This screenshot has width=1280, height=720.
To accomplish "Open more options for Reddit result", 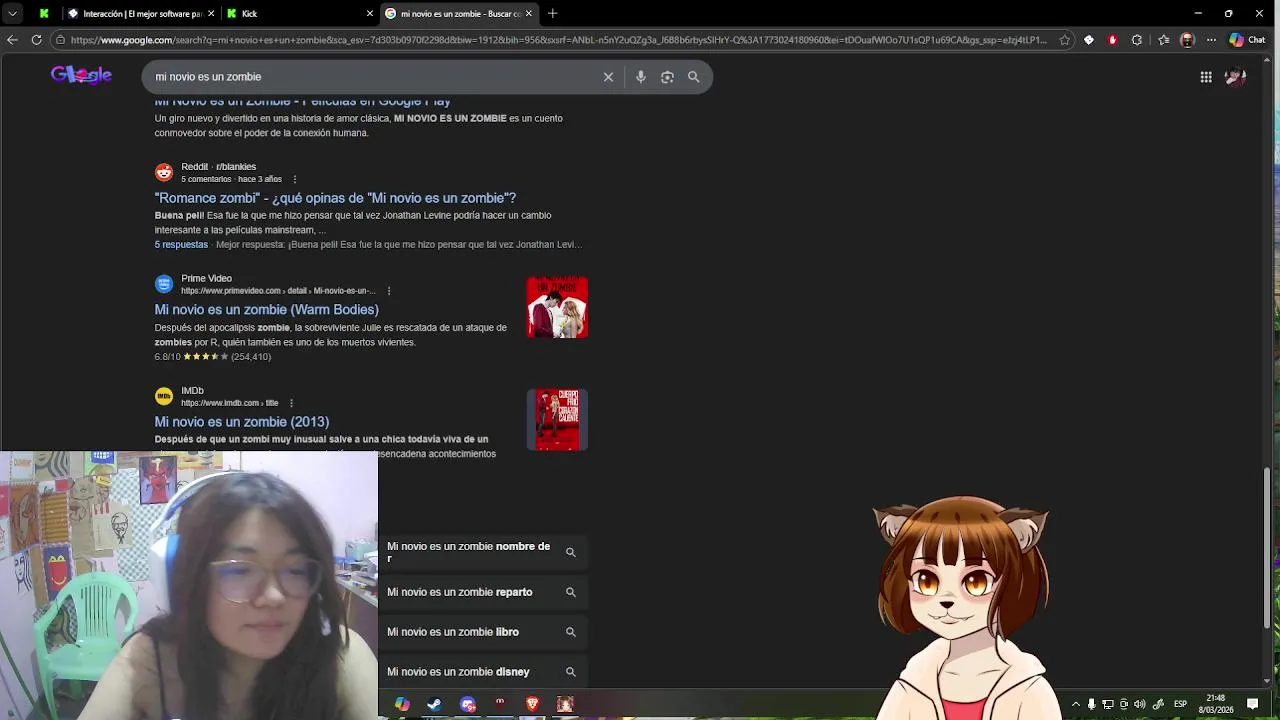I will [x=294, y=179].
